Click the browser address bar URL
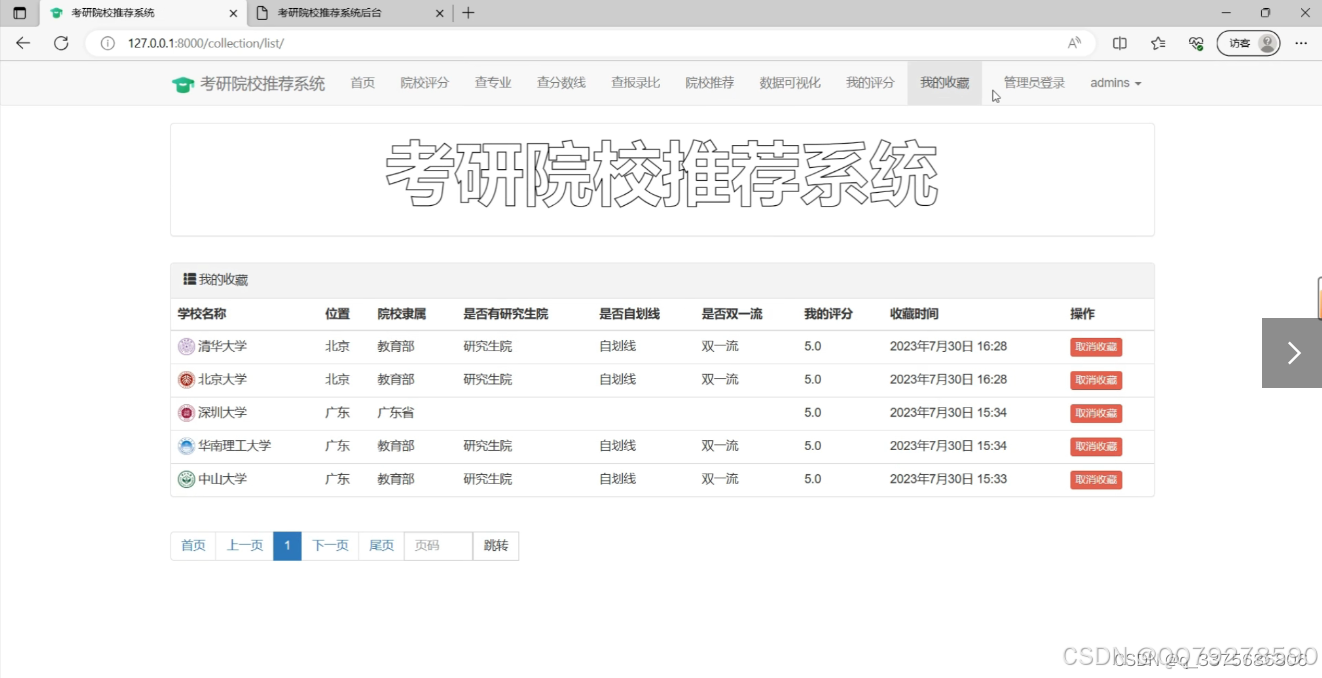This screenshot has height=678, width=1322. [x=206, y=43]
